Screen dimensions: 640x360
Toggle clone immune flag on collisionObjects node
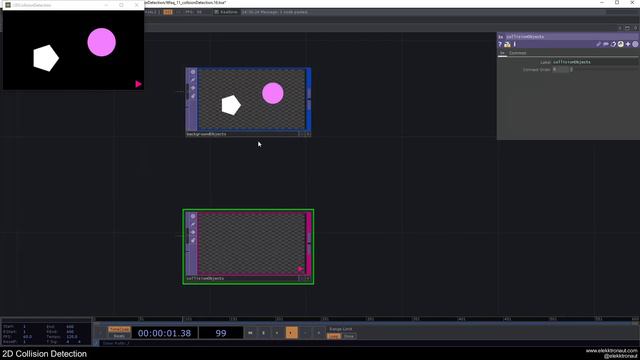click(193, 224)
